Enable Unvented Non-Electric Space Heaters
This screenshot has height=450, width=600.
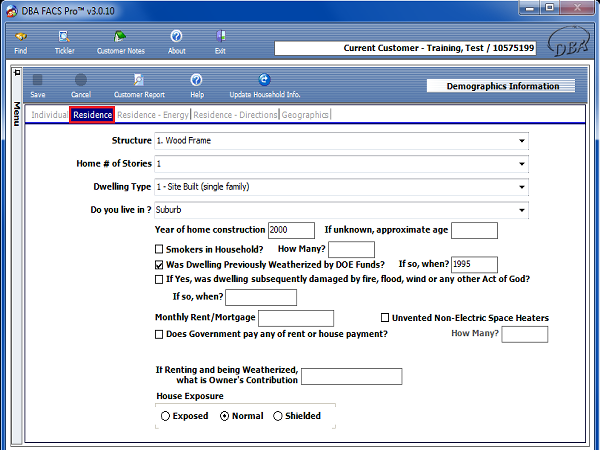point(385,318)
